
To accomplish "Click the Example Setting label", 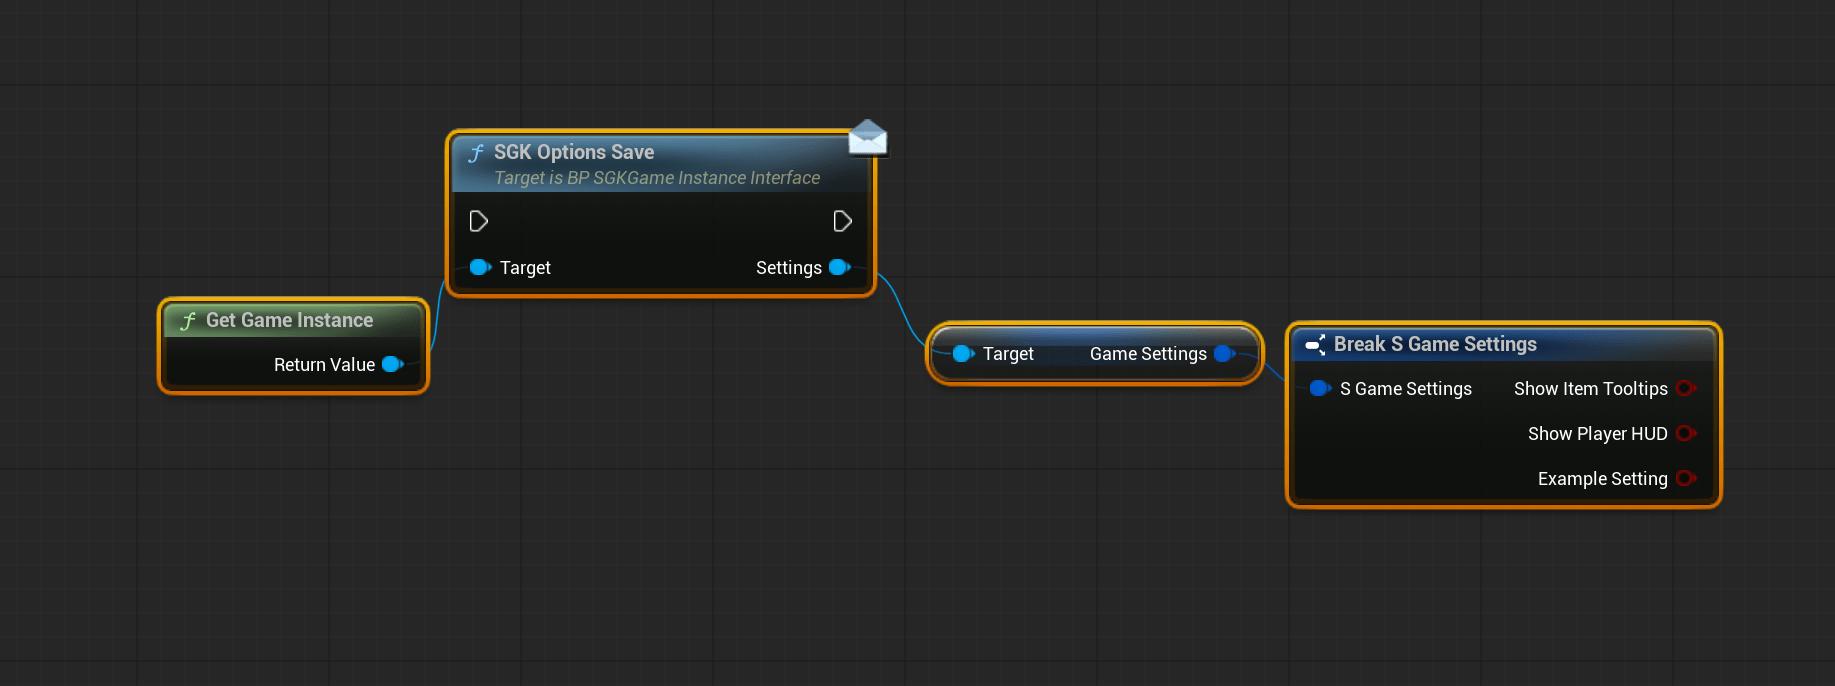I will coord(1603,479).
